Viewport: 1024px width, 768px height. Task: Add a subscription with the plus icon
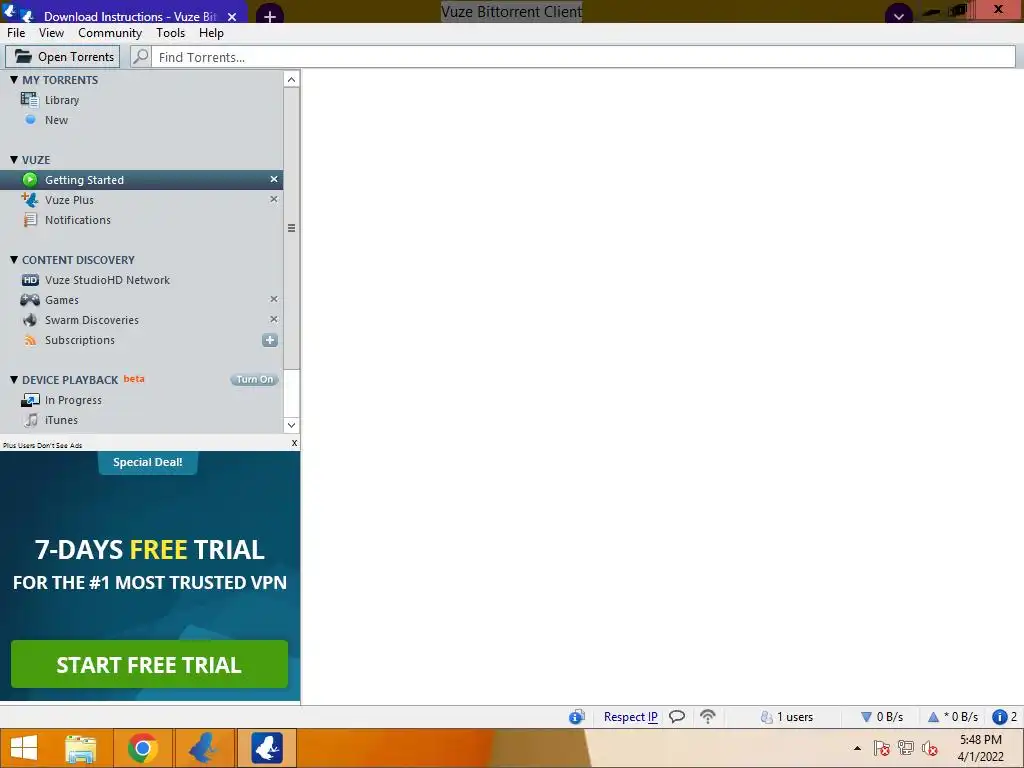click(270, 340)
